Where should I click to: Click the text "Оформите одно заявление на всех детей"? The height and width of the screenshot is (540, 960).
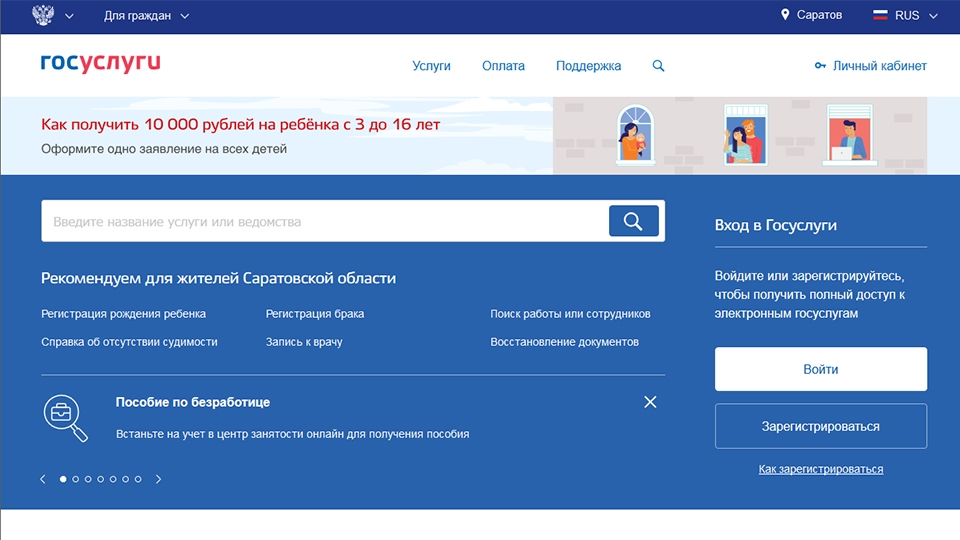point(164,149)
